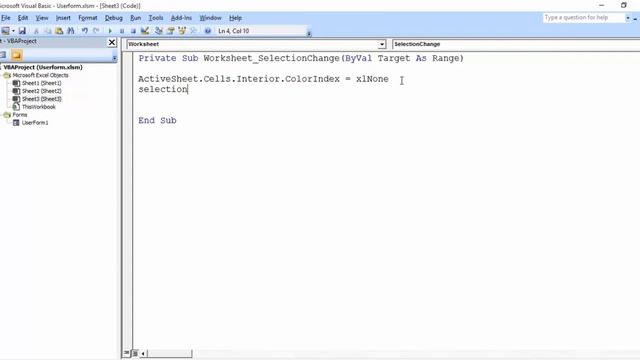640x360 pixels.
Task: Open the Edit menu
Action: [23, 18]
